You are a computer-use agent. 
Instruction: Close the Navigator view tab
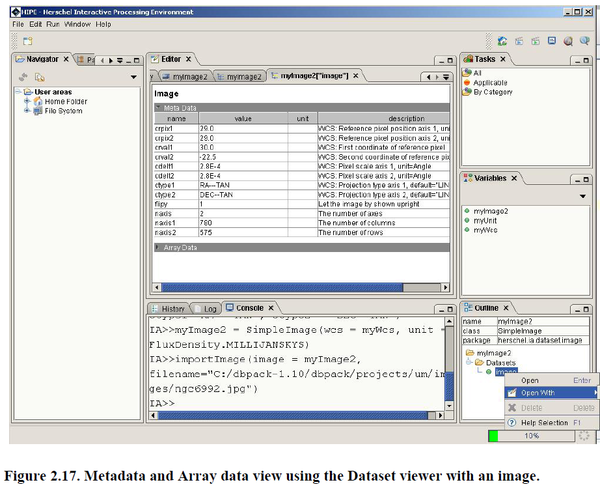coord(66,59)
